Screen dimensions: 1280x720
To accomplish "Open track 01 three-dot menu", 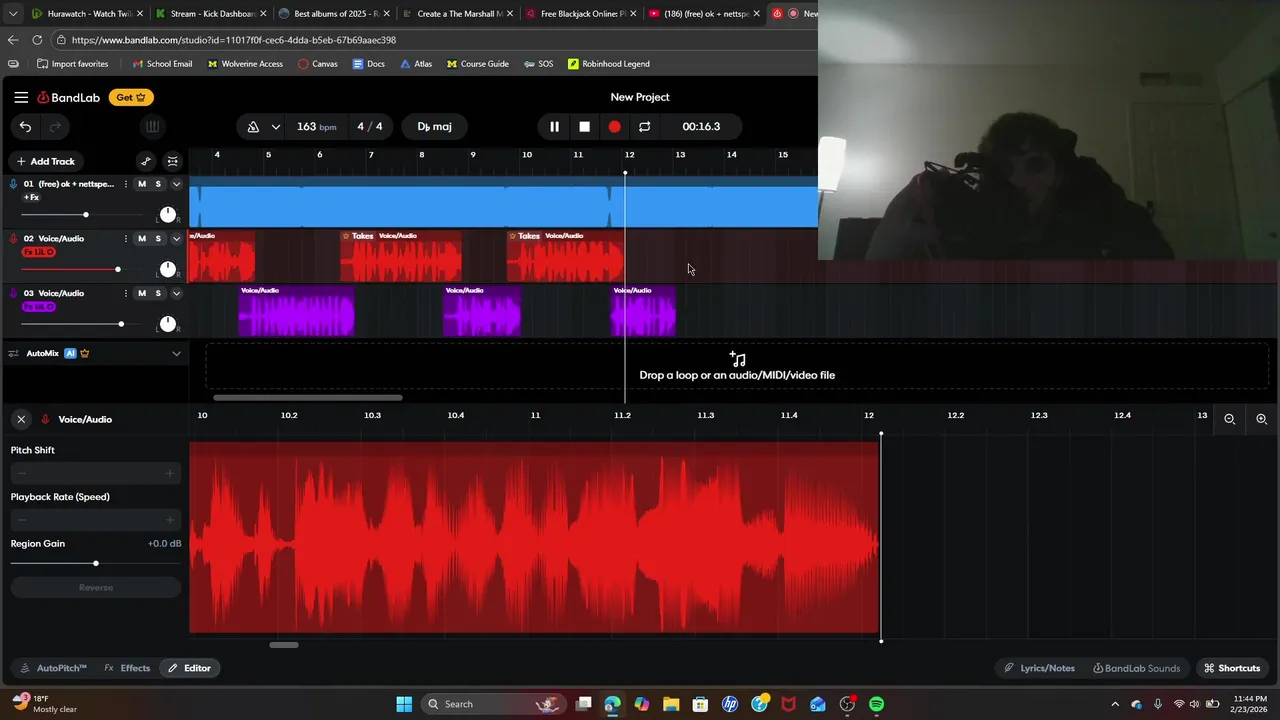I will [x=125, y=184].
